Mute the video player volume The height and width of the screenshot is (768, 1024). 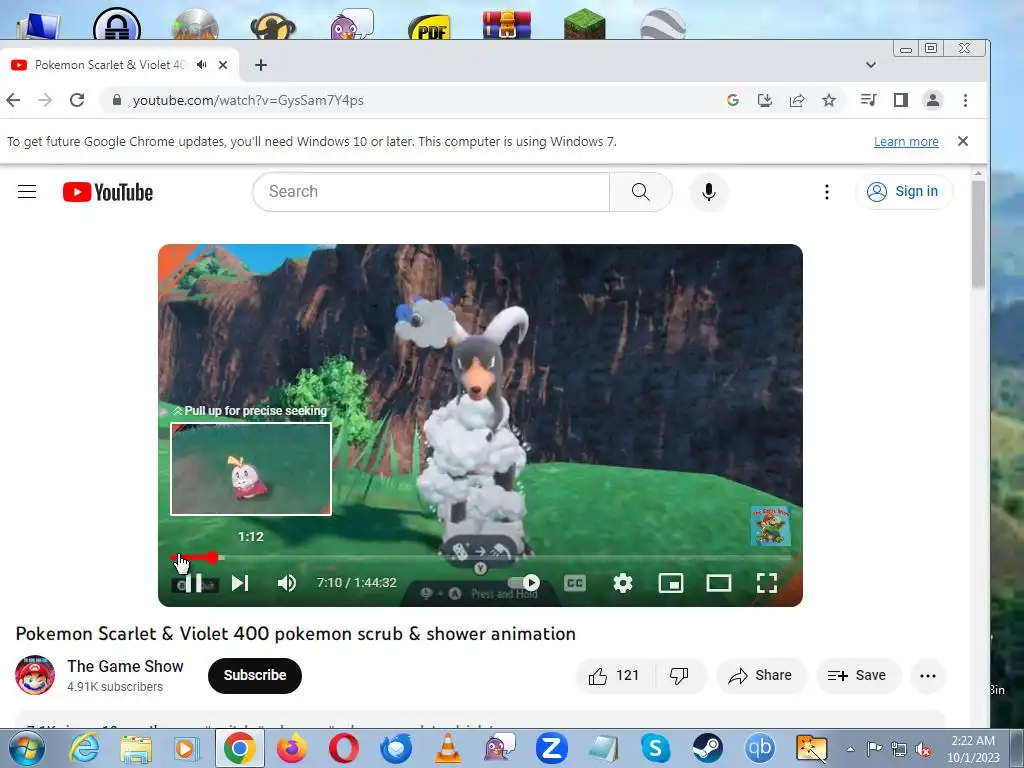pyautogui.click(x=287, y=583)
